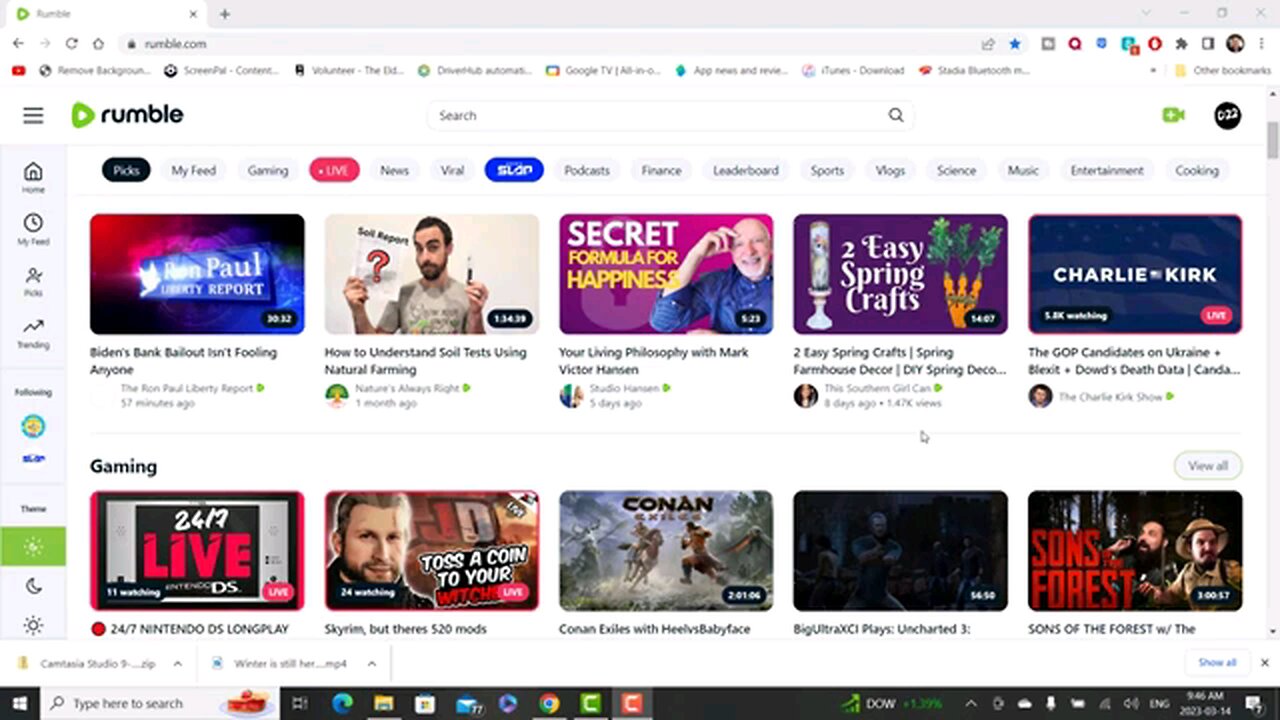The width and height of the screenshot is (1280, 720).
Task: Expand Winter is still her mp4 download options
Action: pos(371,663)
